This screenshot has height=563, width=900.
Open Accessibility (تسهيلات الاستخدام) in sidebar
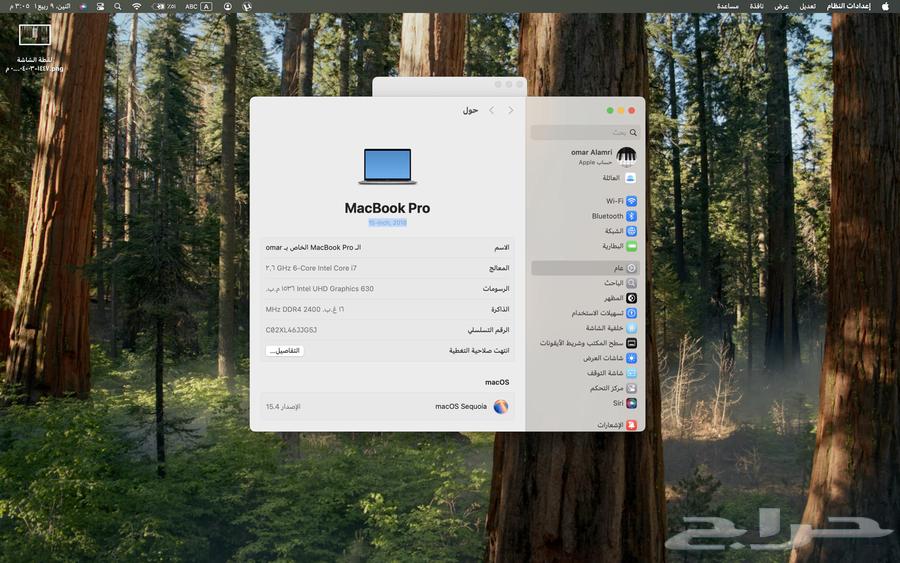604,313
